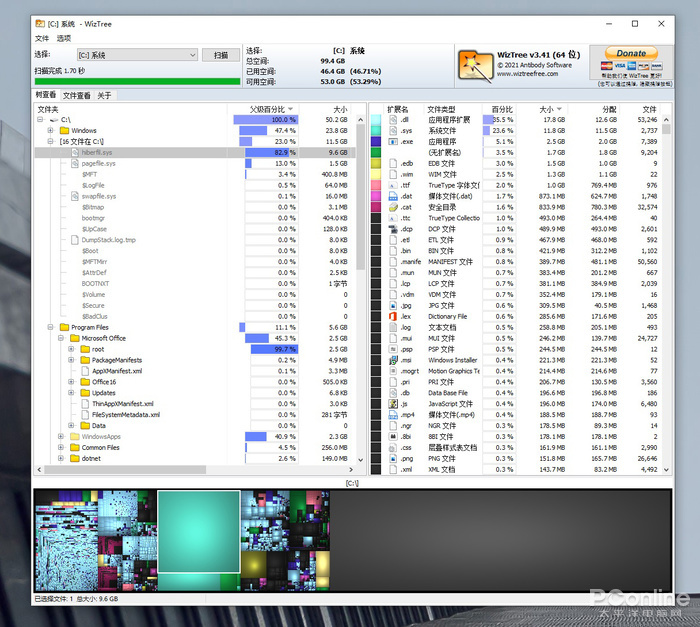Click the Donate button
The width and height of the screenshot is (700, 627).
630,53
